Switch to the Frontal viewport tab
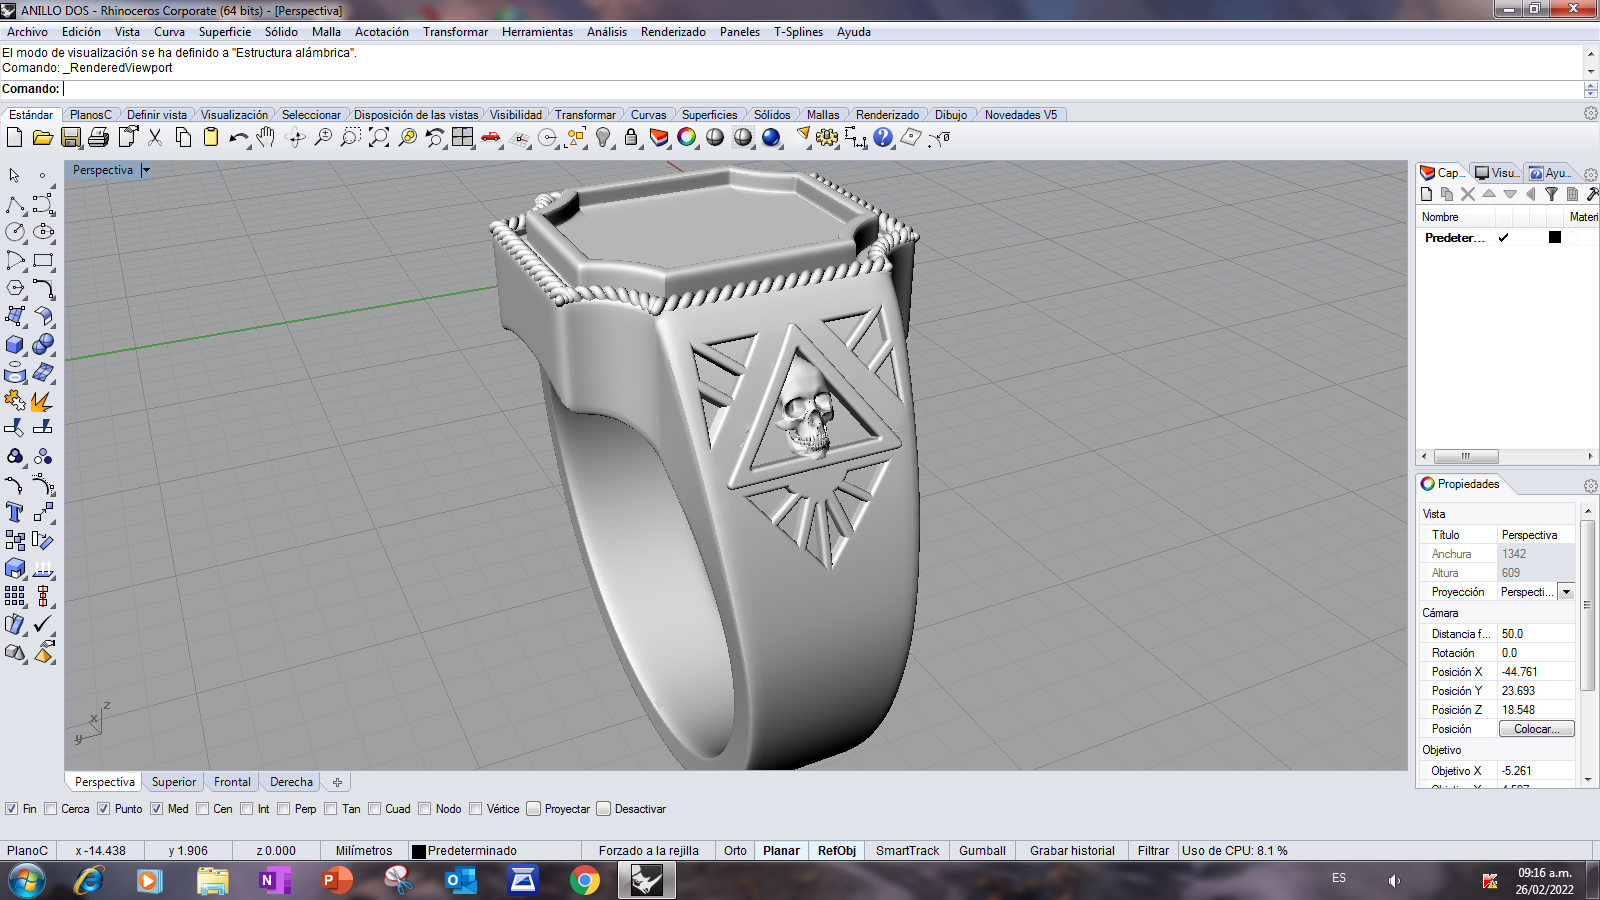The image size is (1600, 900). pyautogui.click(x=232, y=781)
